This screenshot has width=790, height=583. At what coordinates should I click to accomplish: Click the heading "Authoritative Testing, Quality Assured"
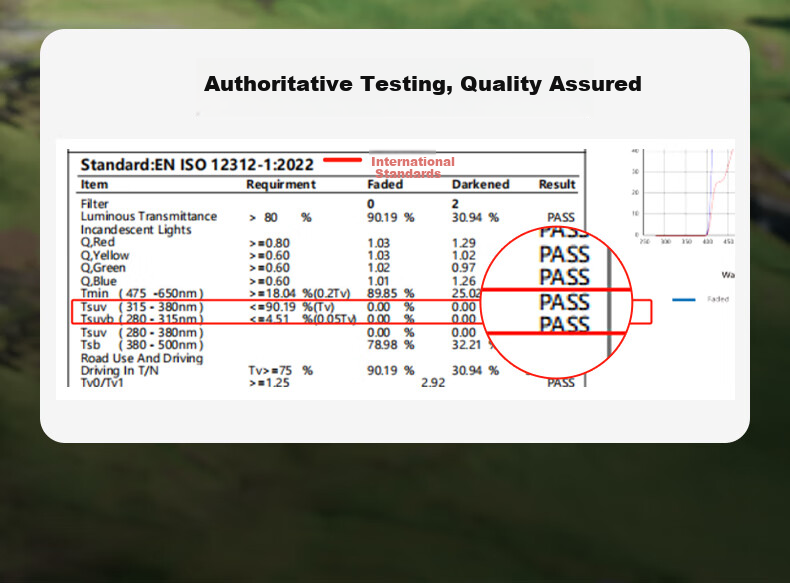pos(423,84)
